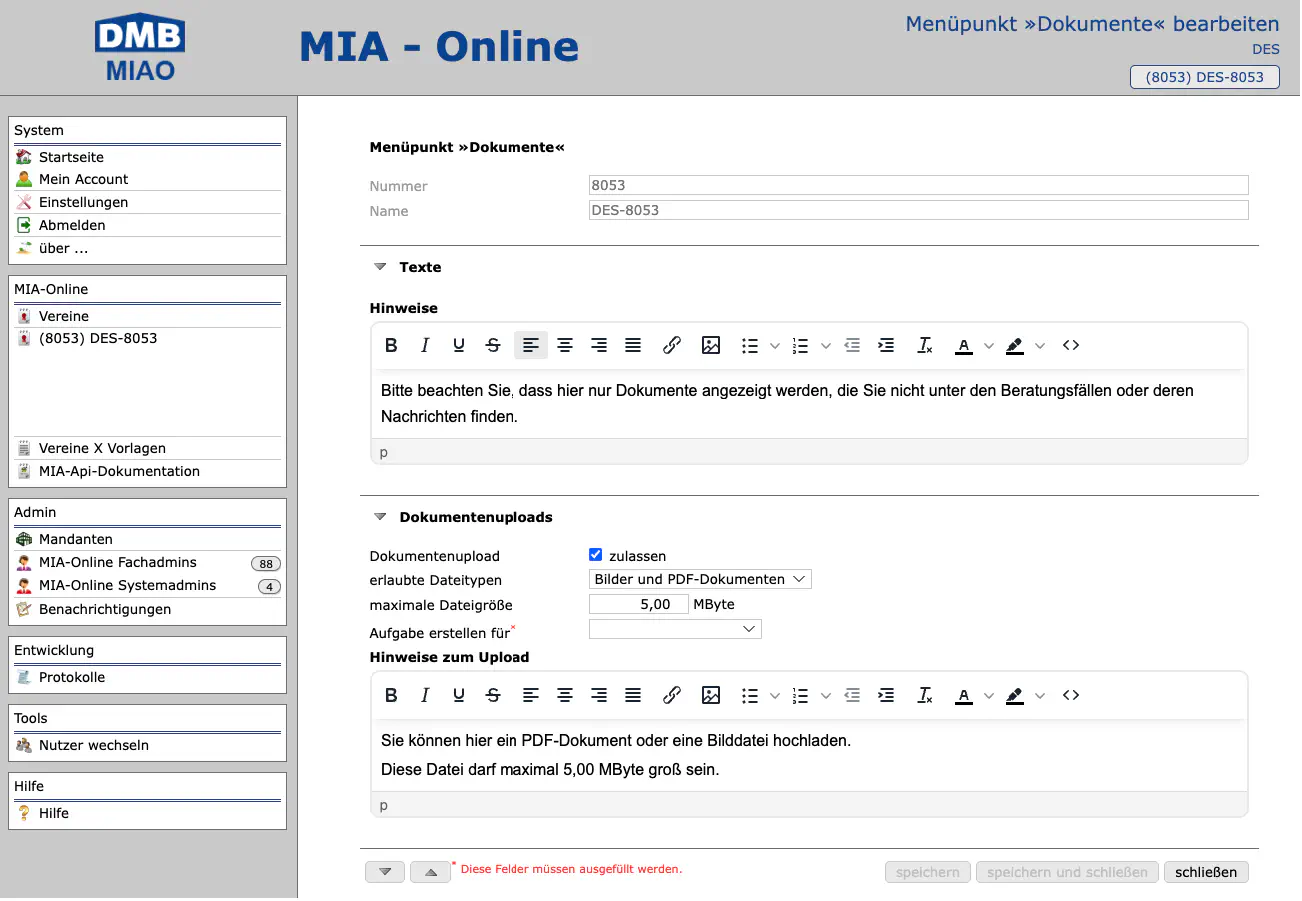Screen dimensions: 1302x901
Task: Open text color picker in the Hinweise editor
Action: [964, 346]
